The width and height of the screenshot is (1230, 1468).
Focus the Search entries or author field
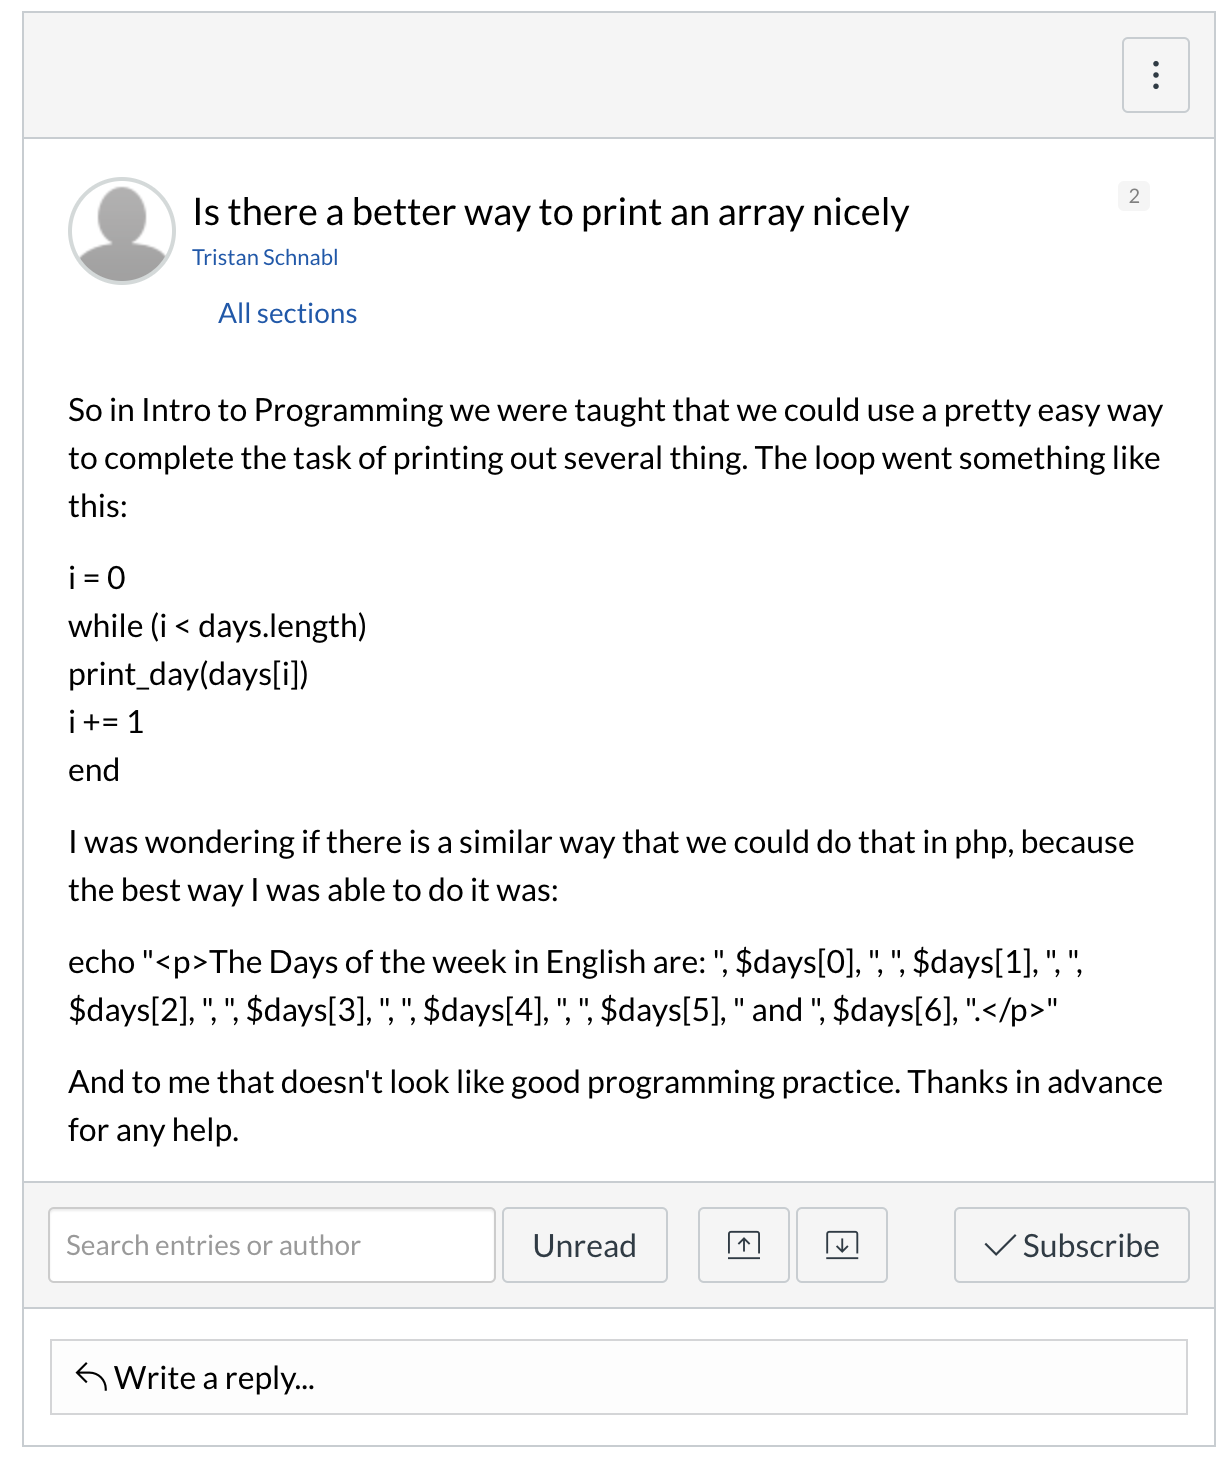coord(271,1245)
